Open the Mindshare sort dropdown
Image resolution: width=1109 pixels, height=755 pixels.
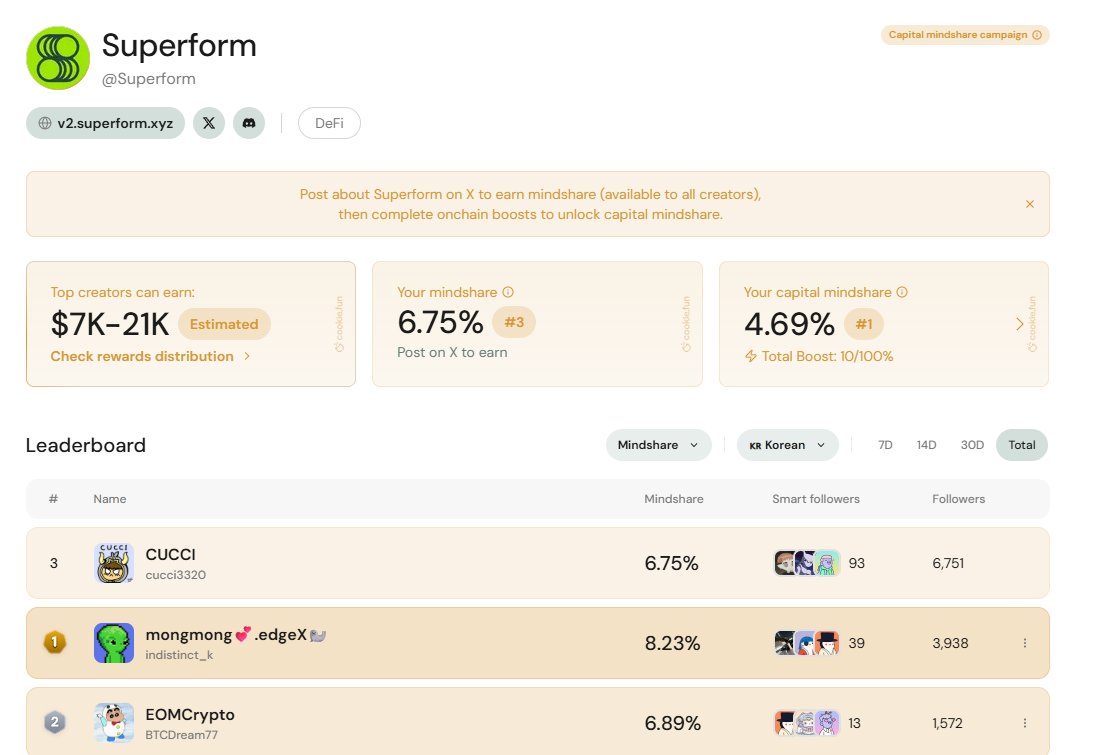pos(658,444)
